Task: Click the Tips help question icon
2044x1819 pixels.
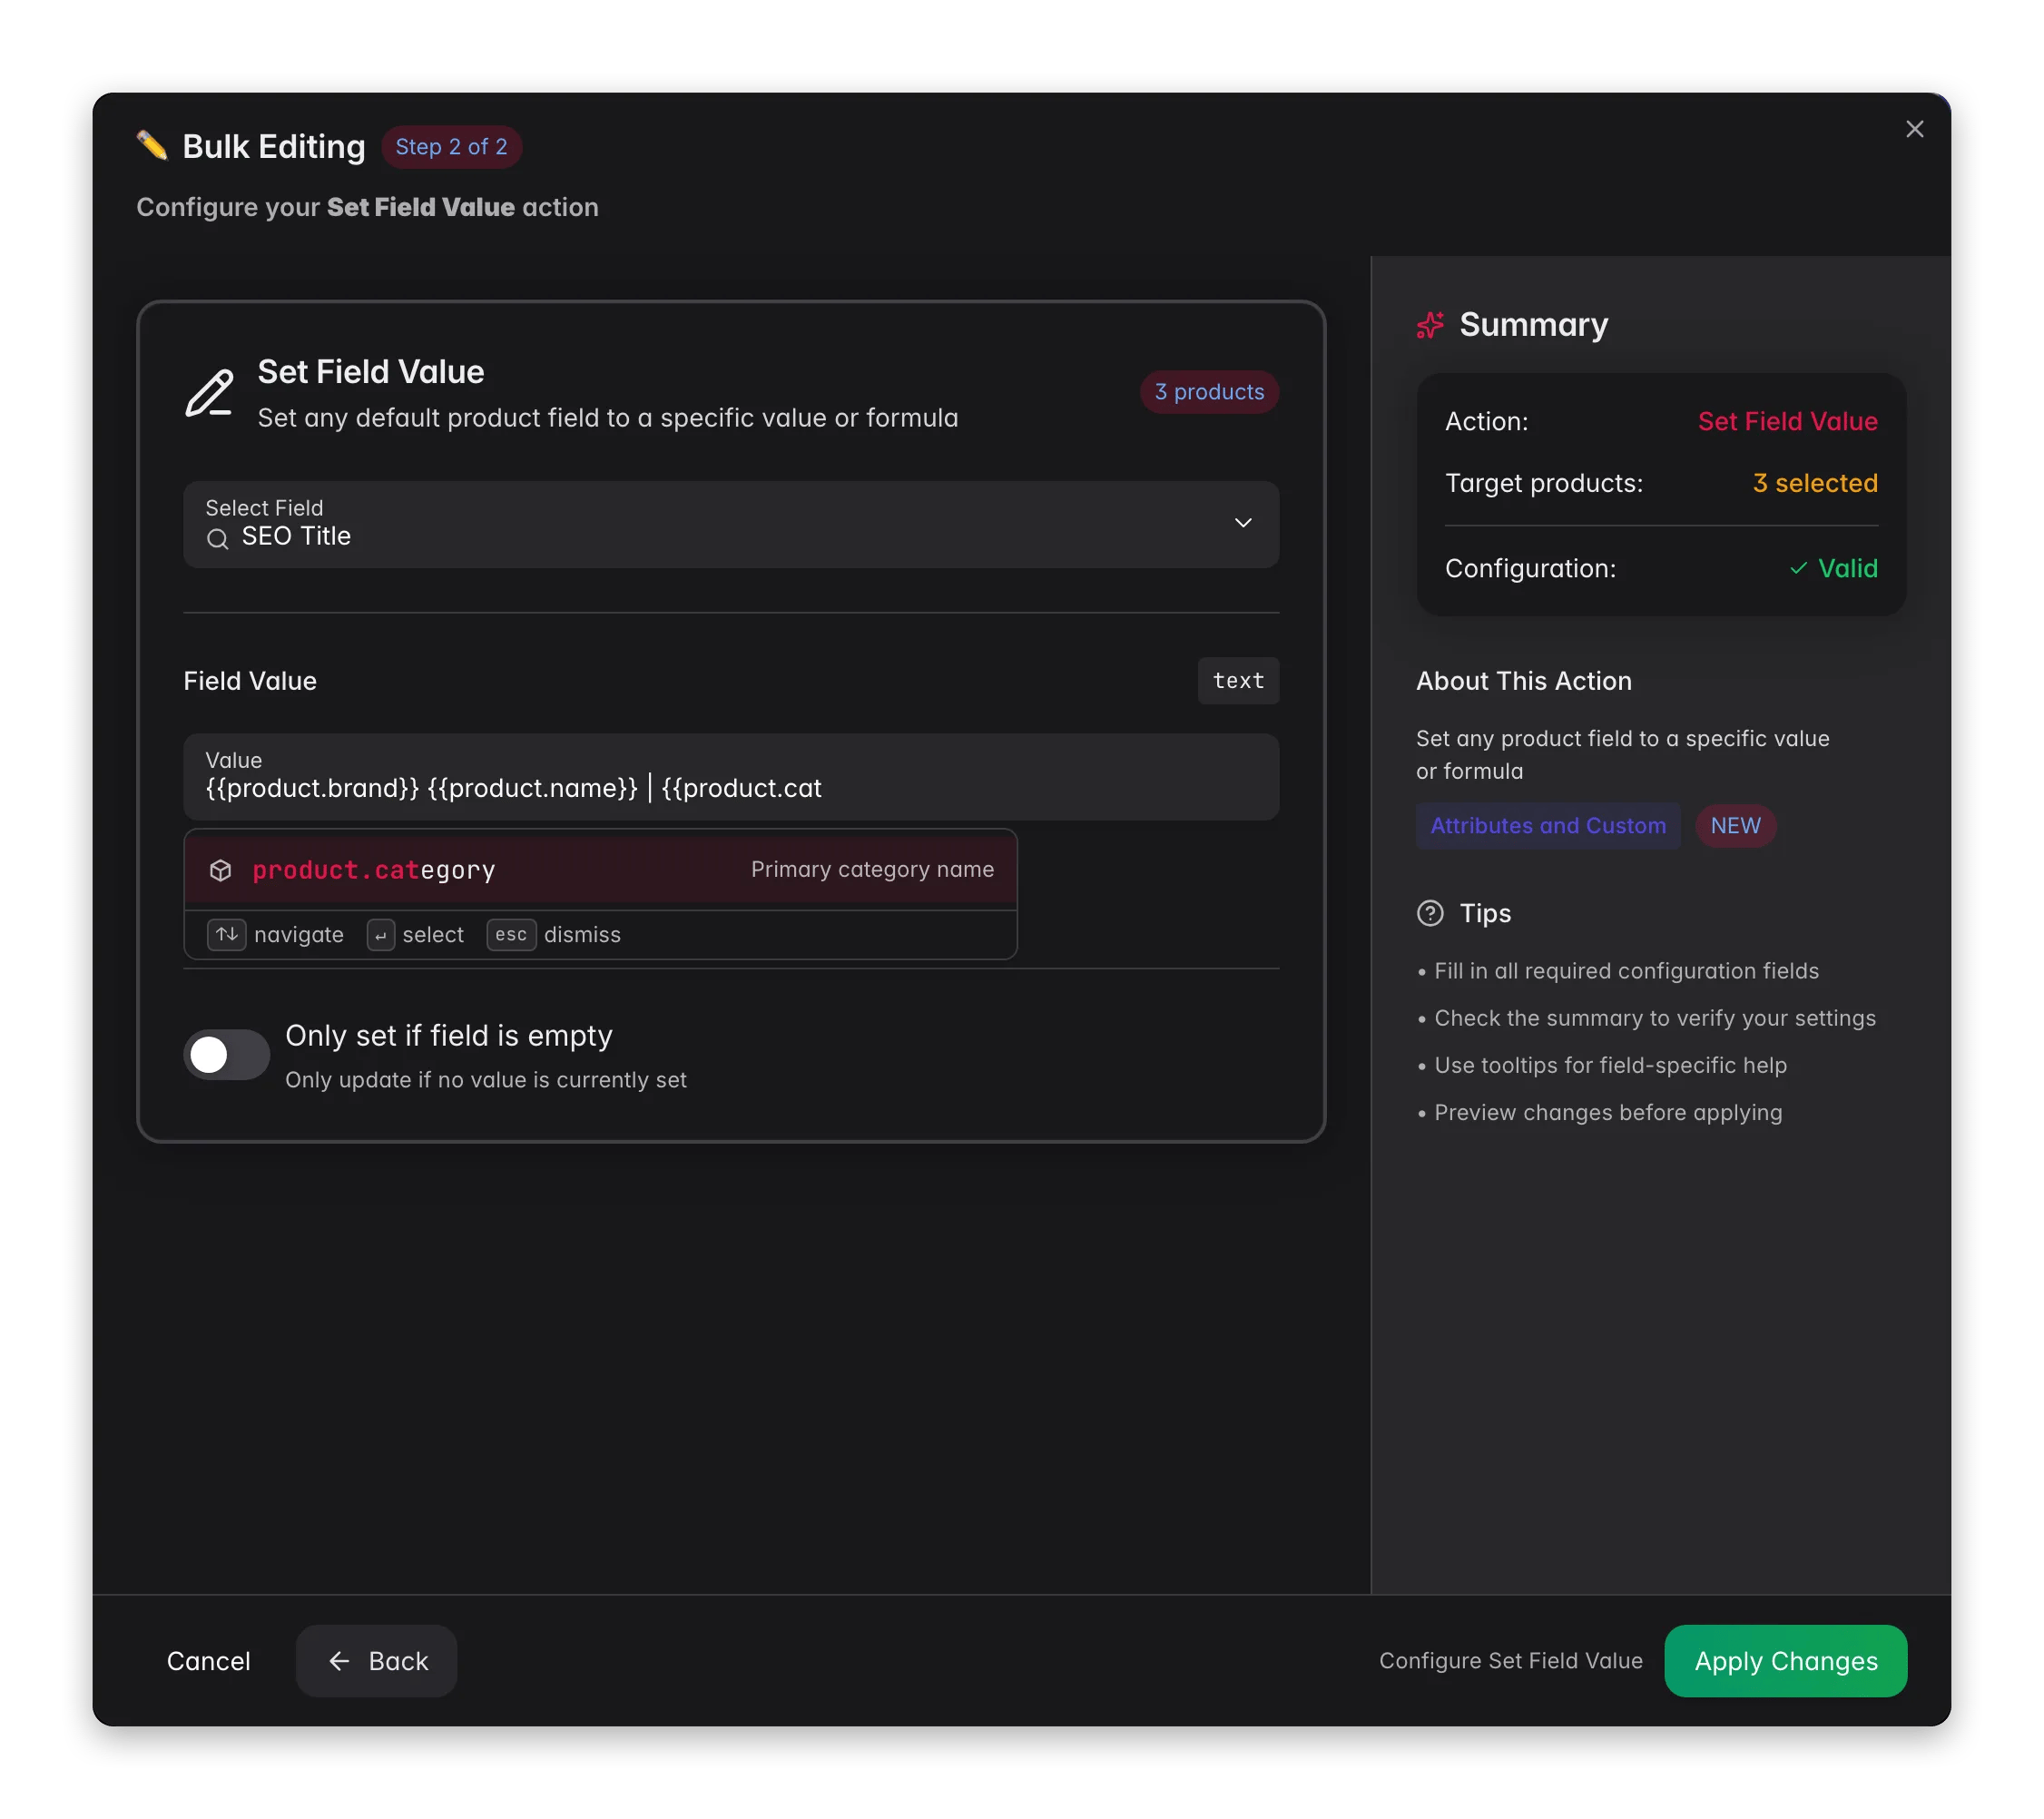Action: tap(1430, 913)
